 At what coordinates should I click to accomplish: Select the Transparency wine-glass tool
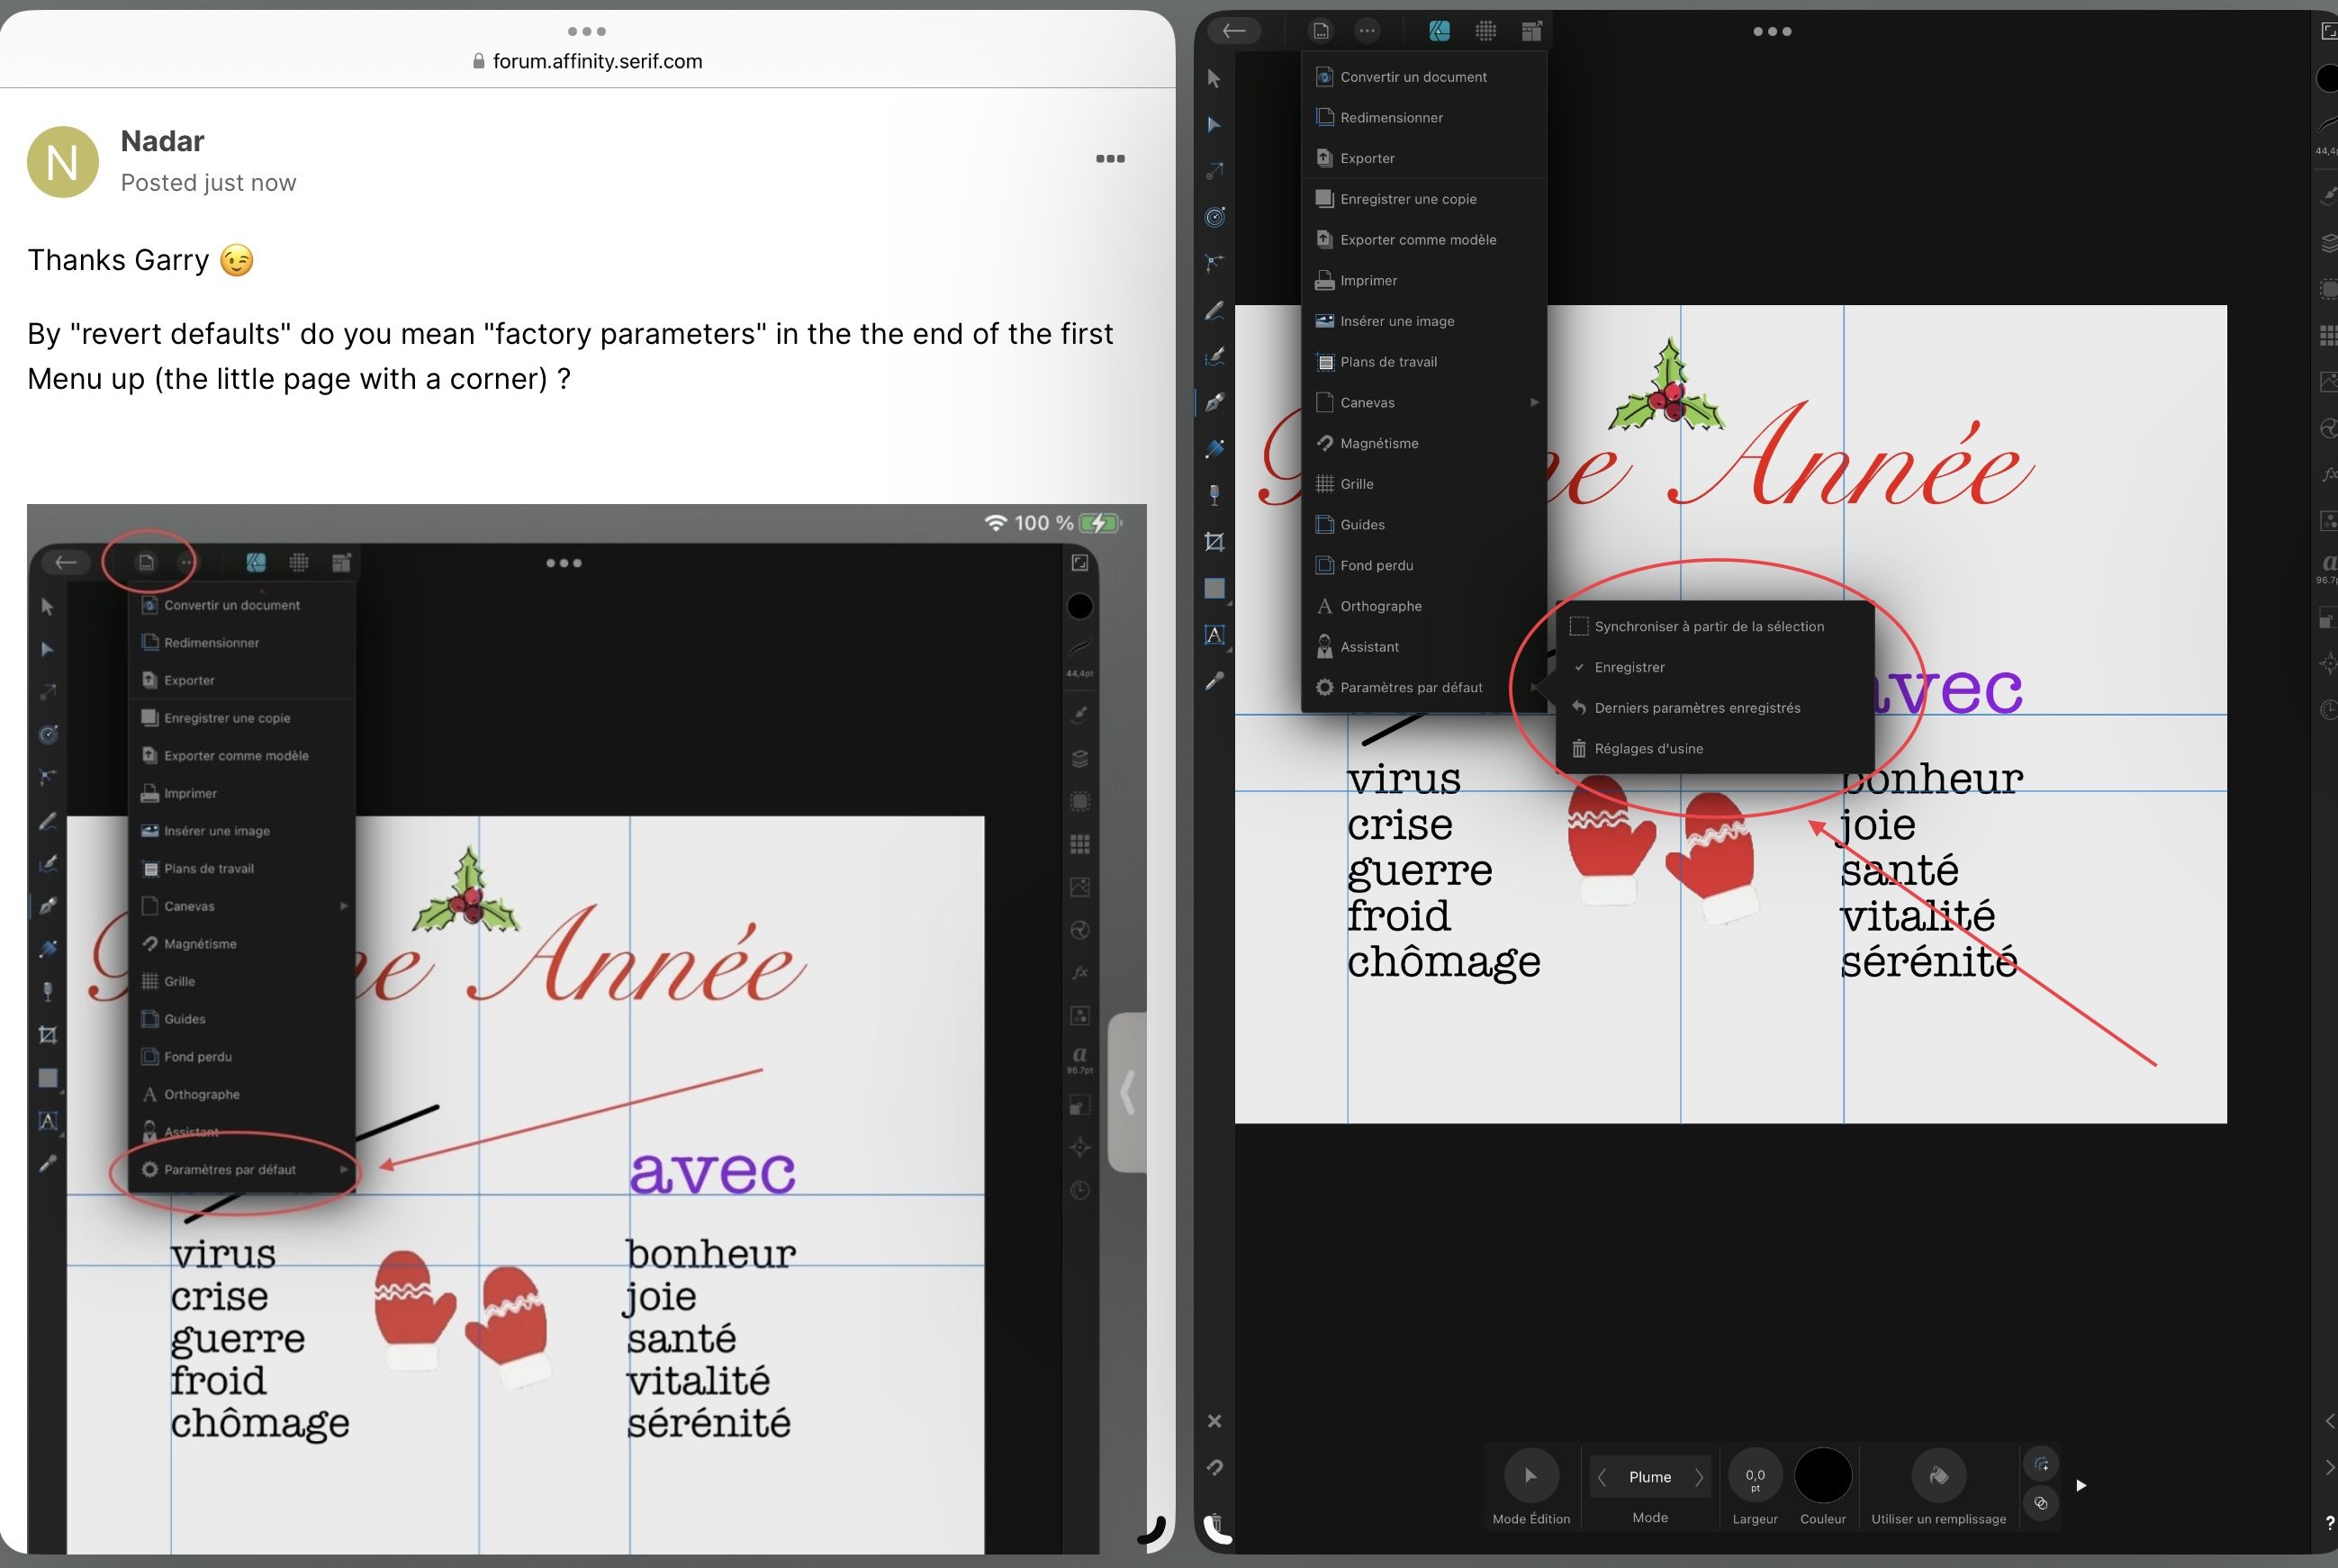coord(1214,495)
